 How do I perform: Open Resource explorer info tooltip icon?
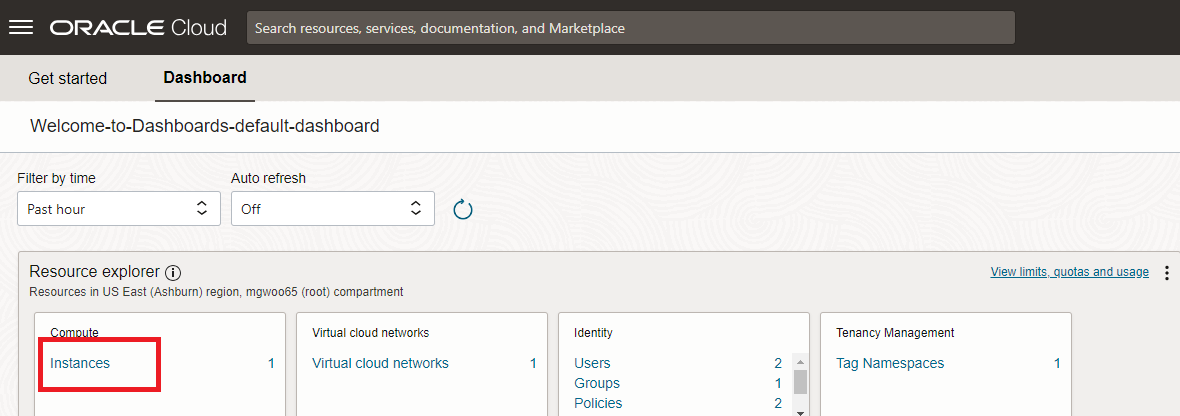pyautogui.click(x=173, y=272)
